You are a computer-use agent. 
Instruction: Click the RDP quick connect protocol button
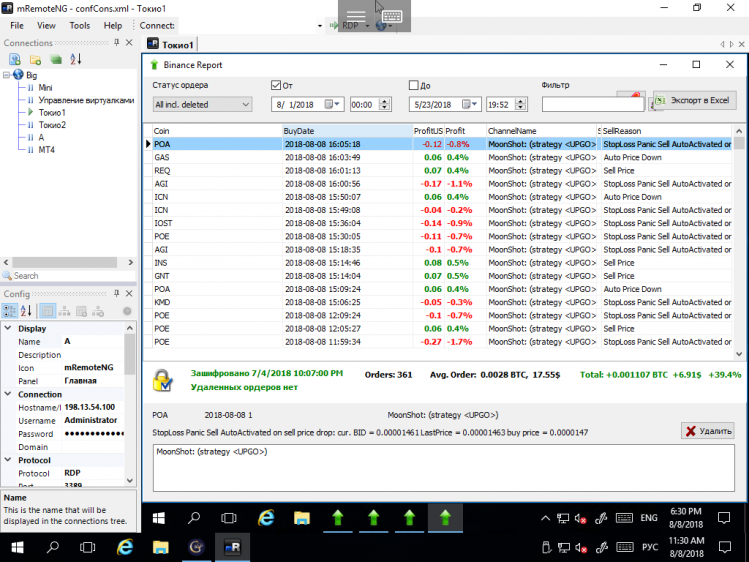pyautogui.click(x=350, y=26)
